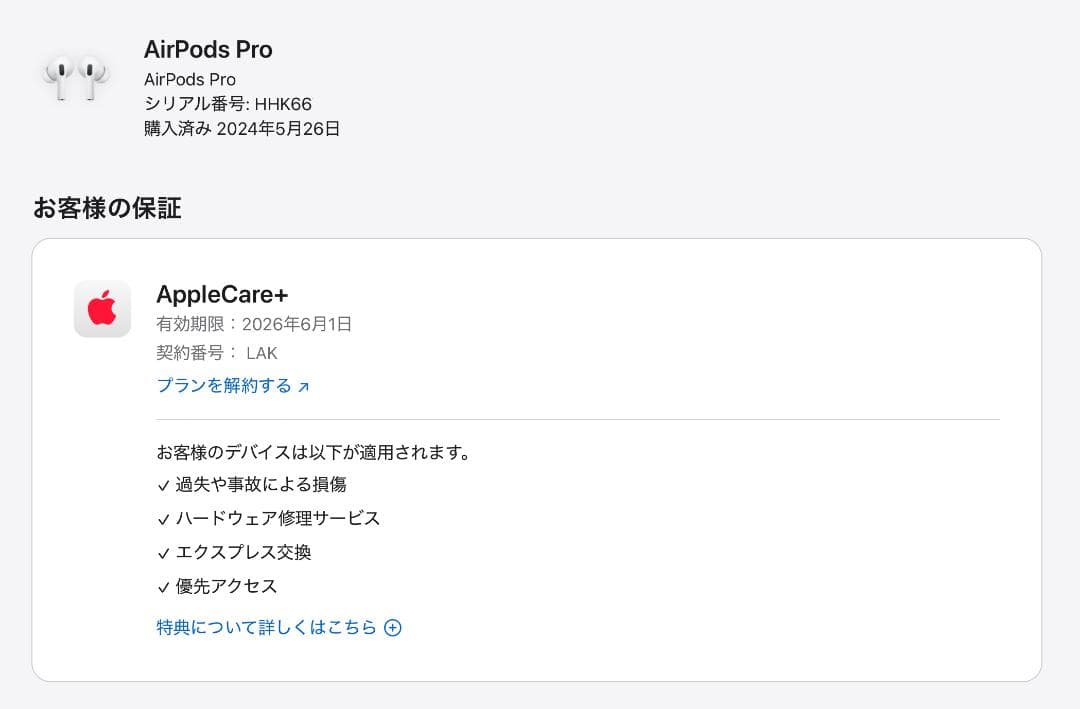
Task: Click the checkmark next to 過失や事故による損傷
Action: [x=163, y=483]
